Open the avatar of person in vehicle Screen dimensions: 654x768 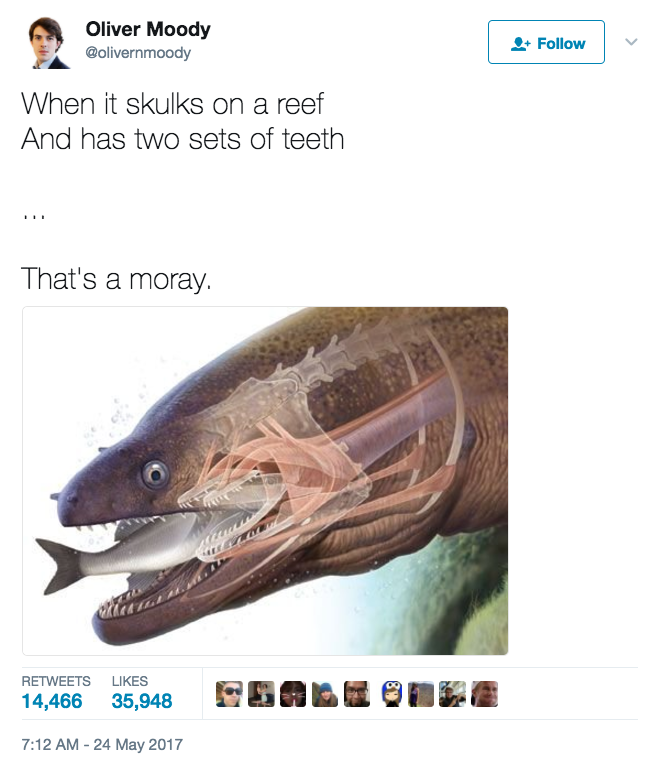[453, 694]
